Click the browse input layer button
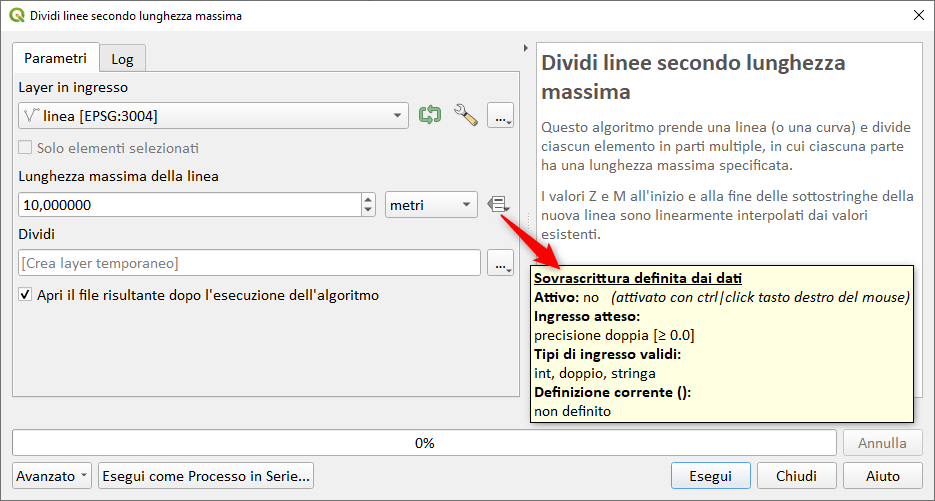This screenshot has height=501, width=935. pos(500,116)
